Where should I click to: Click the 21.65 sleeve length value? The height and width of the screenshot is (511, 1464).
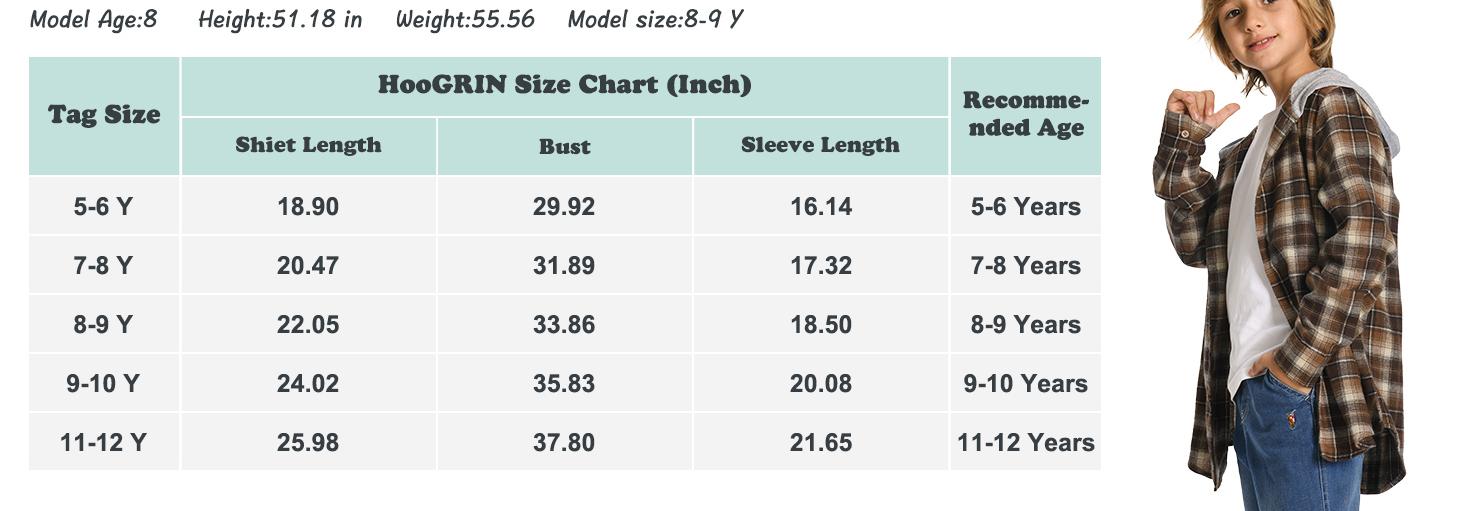(x=821, y=443)
